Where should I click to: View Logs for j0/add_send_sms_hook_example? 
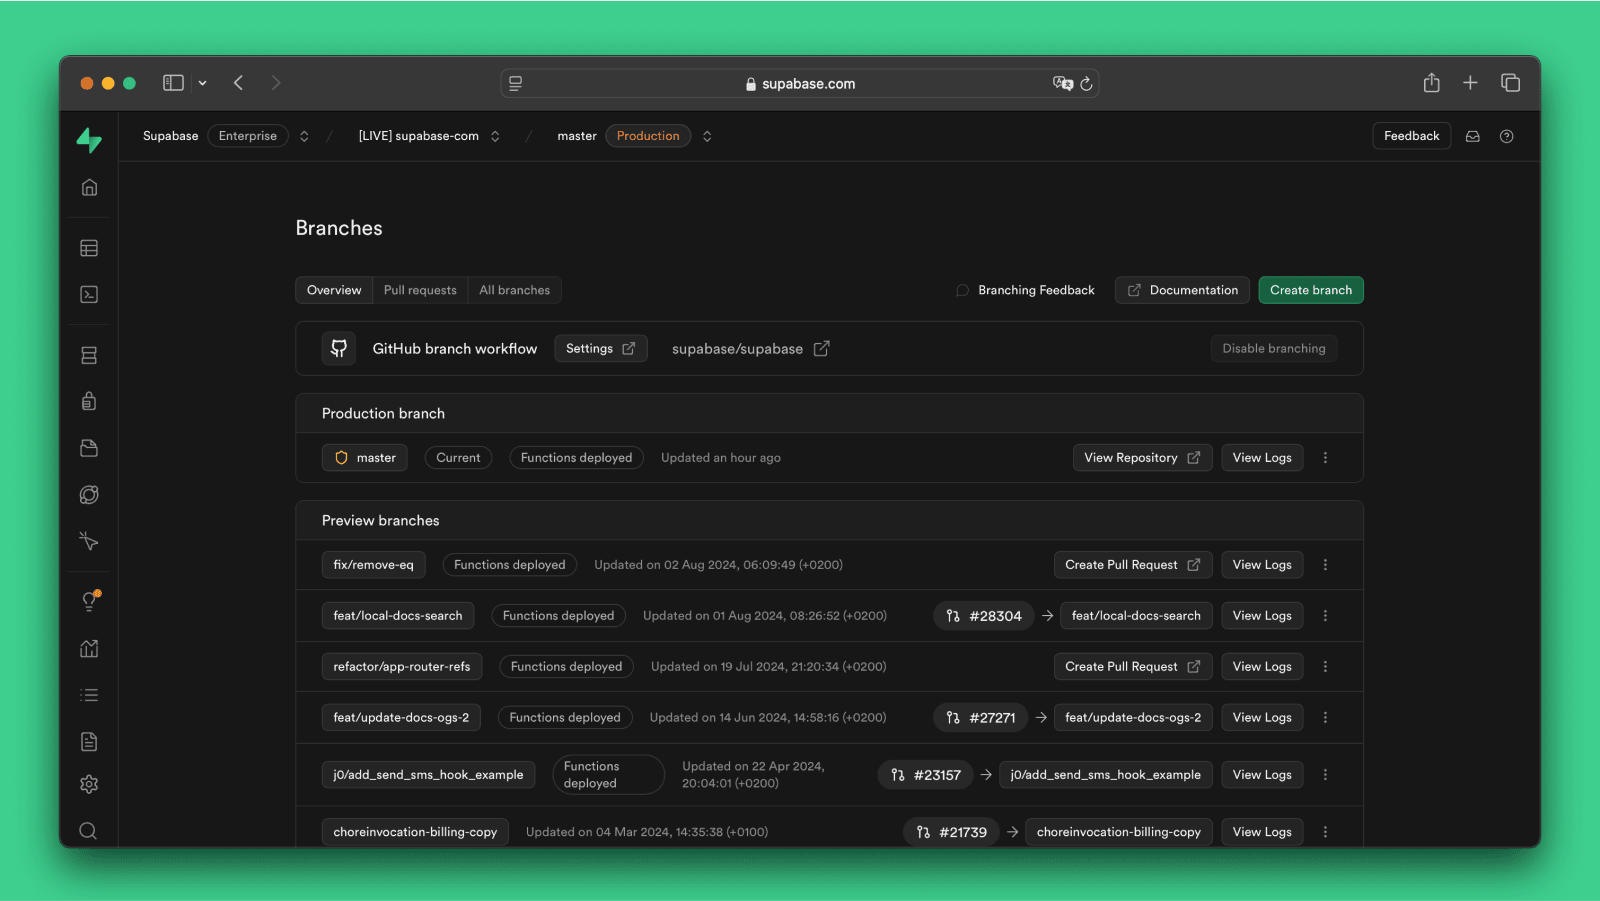[1262, 775]
